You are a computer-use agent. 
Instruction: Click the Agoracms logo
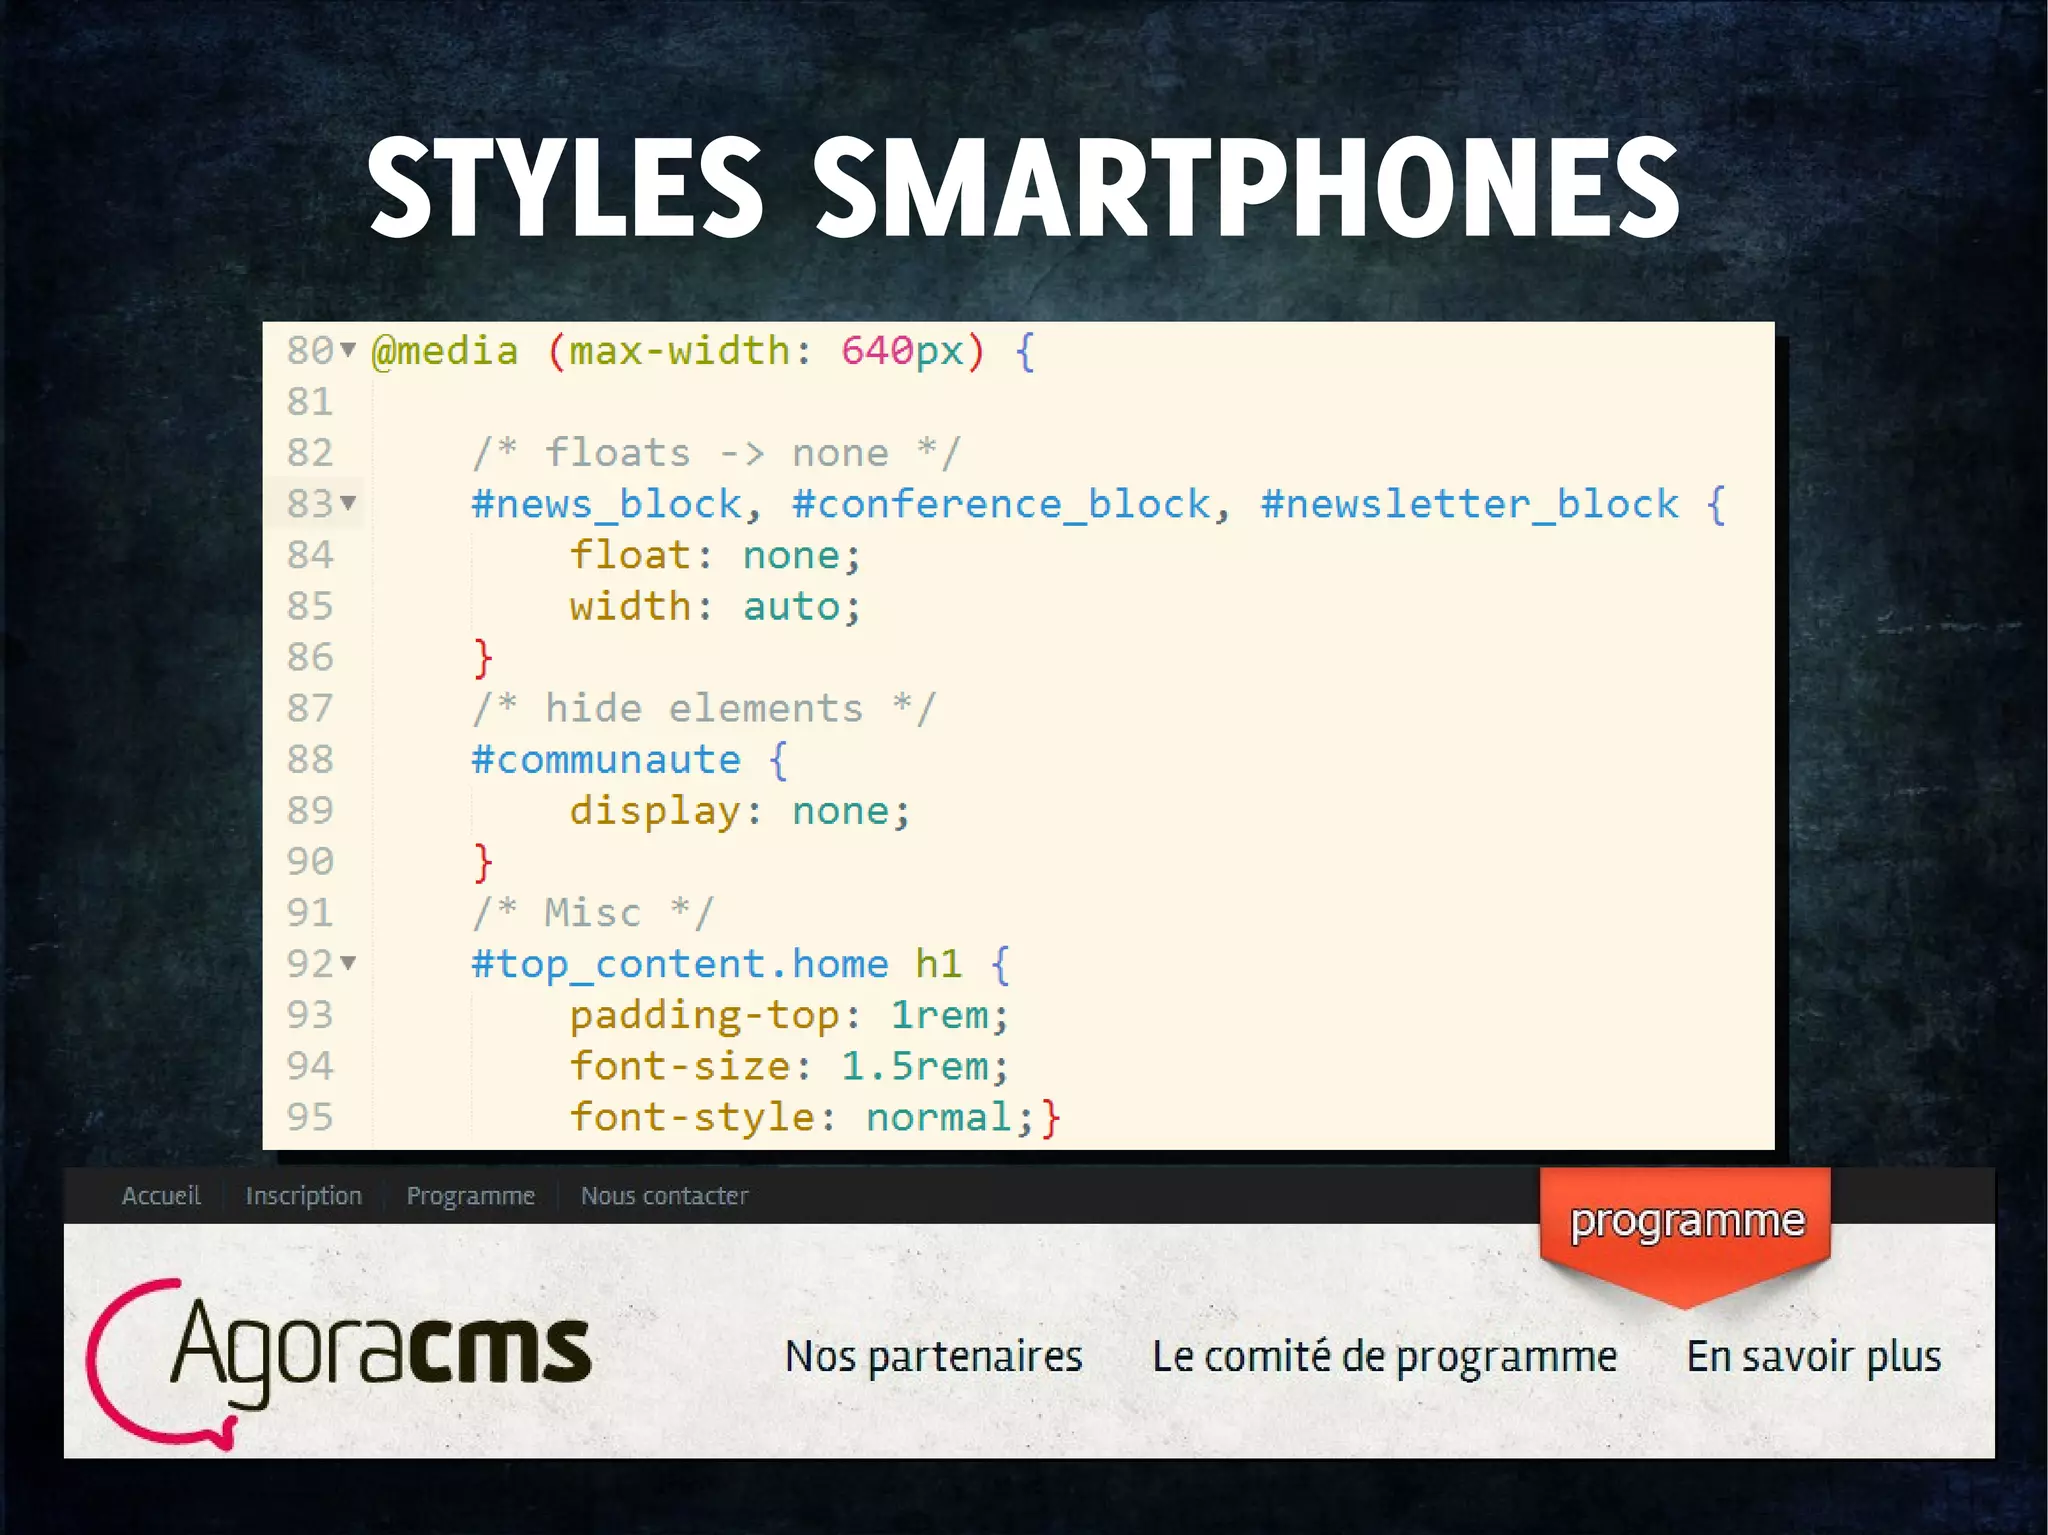[340, 1363]
